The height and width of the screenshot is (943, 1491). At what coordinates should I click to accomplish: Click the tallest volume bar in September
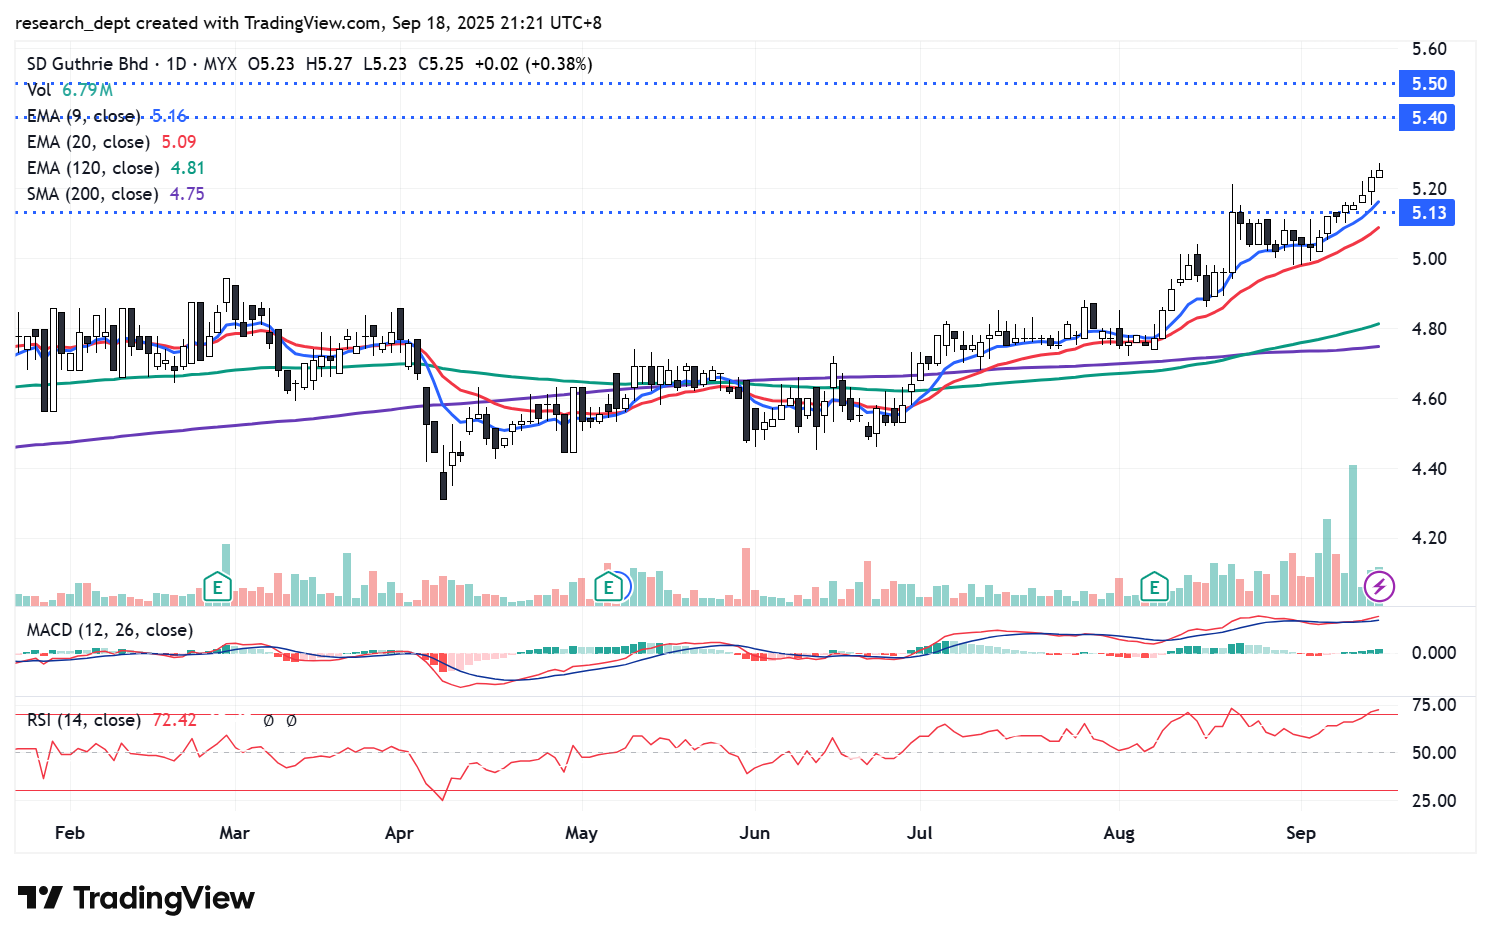[x=1353, y=535]
